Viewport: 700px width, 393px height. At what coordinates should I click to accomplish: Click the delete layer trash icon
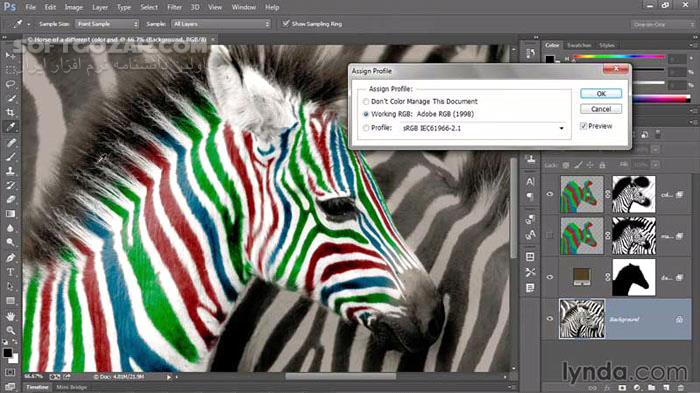point(681,388)
